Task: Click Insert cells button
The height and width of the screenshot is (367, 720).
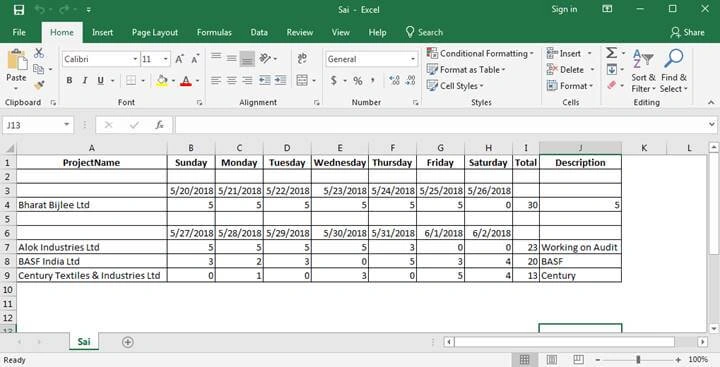Action: coord(569,53)
